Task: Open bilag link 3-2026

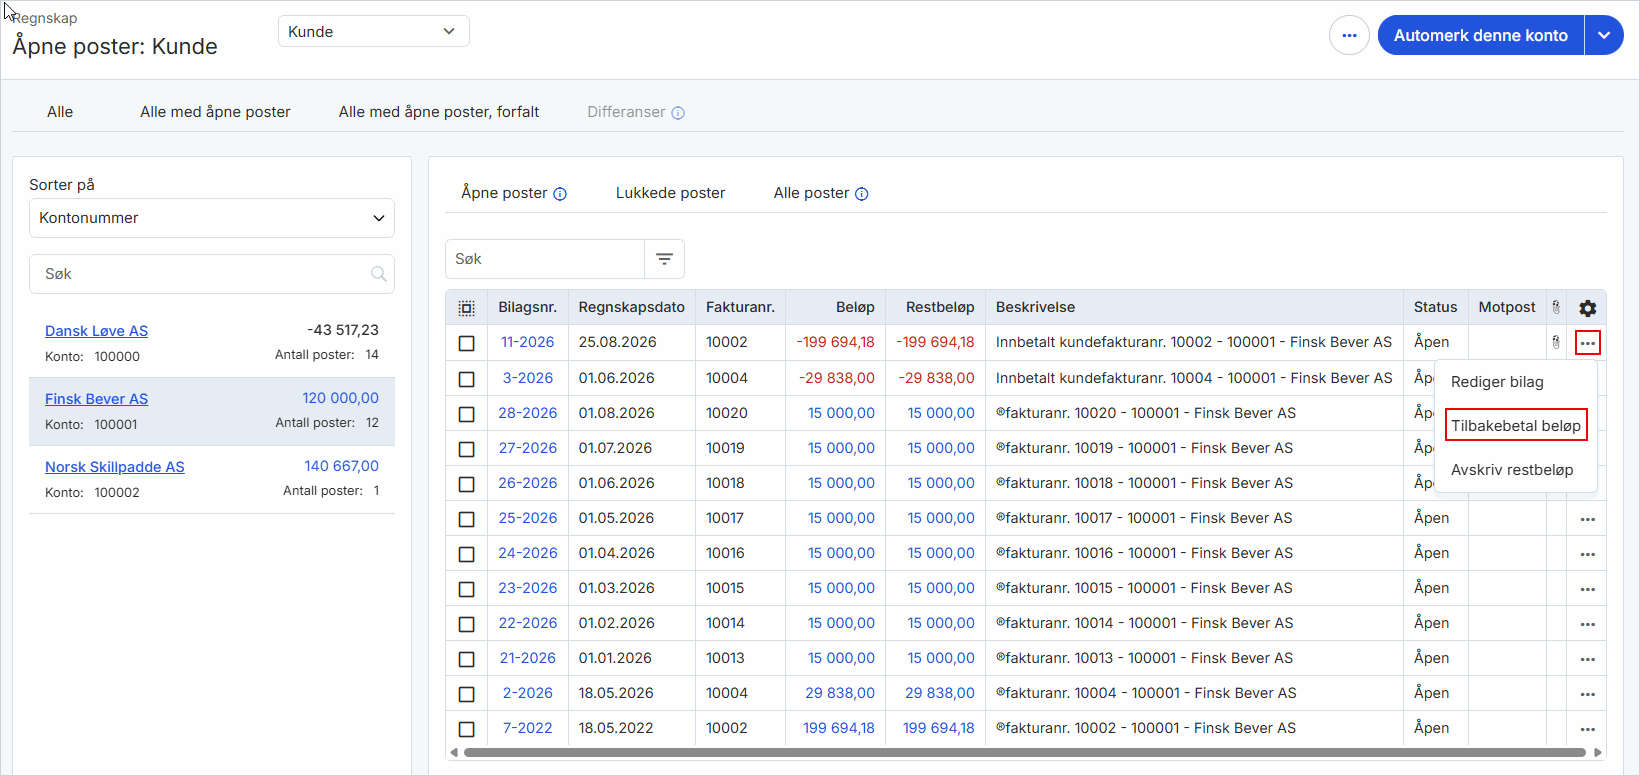Action: pyautogui.click(x=528, y=378)
